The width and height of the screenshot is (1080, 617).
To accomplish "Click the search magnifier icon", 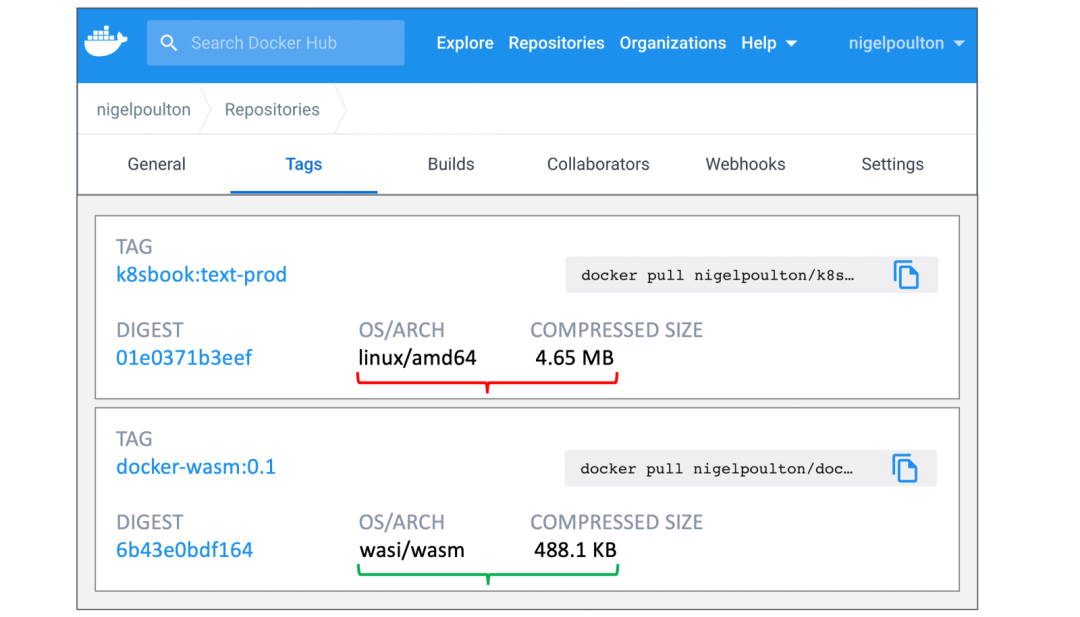I will 169,43.
